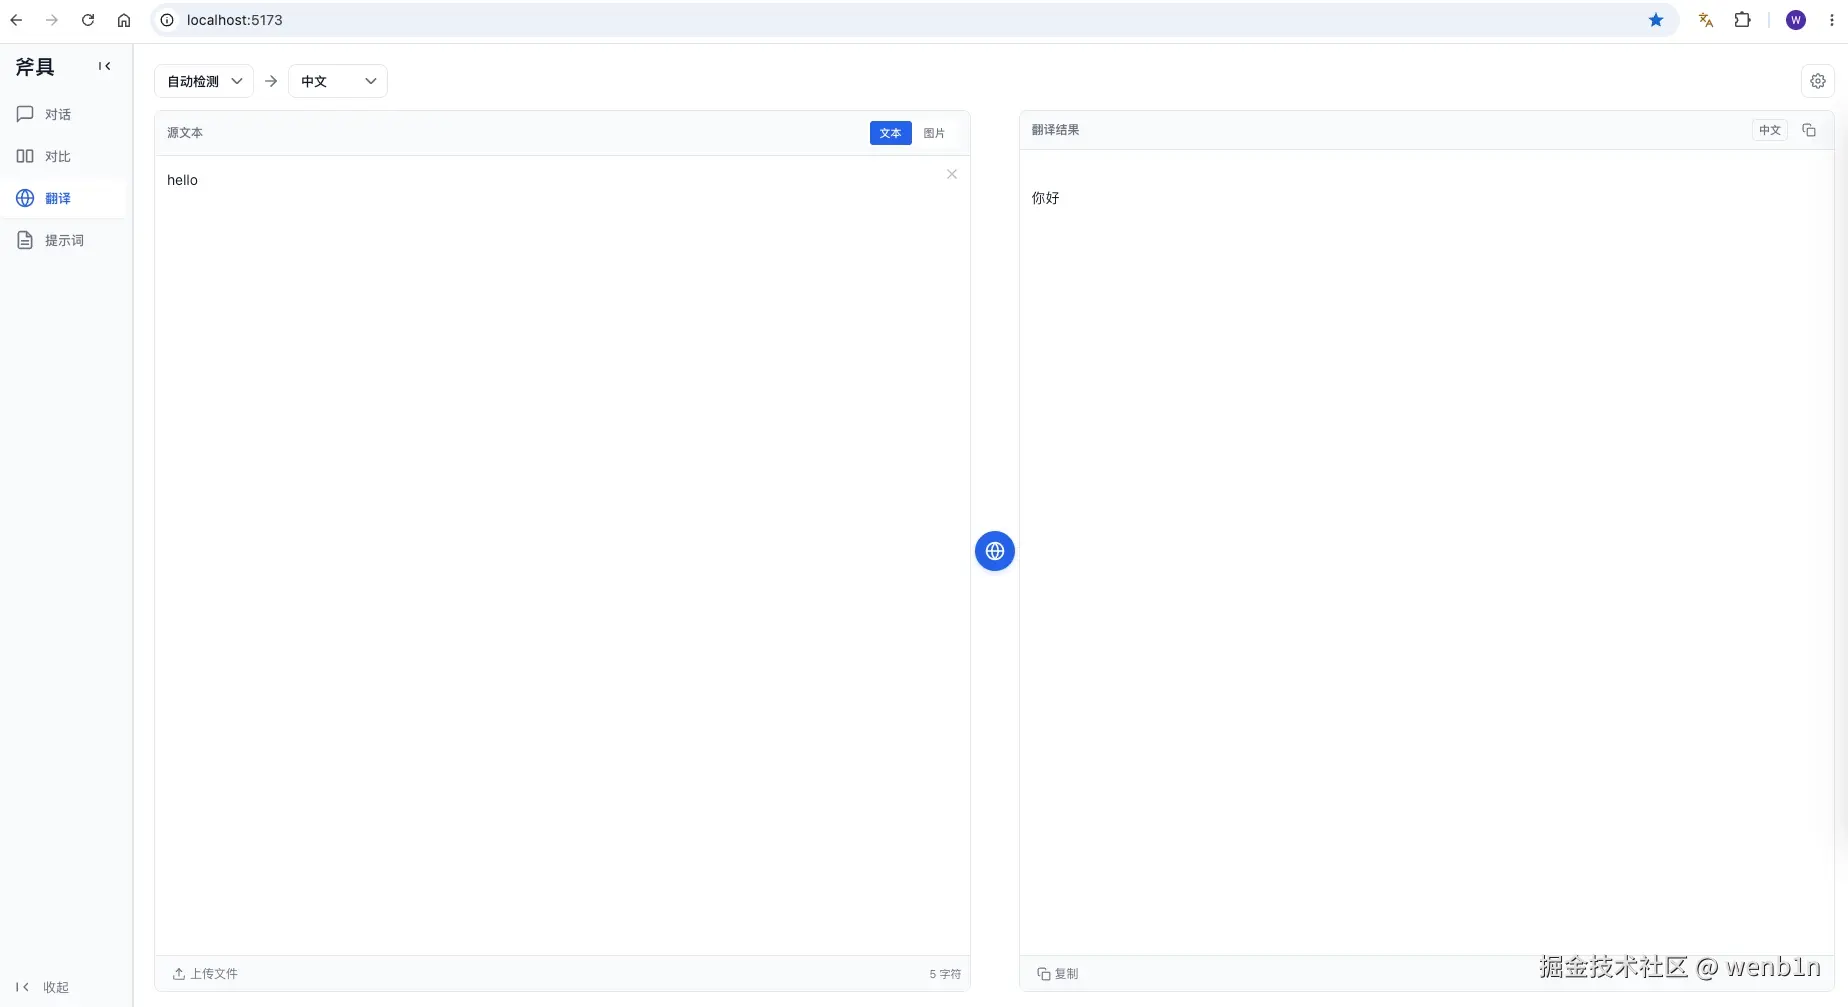1848x1007 pixels.
Task: Click the 收起 collapse button at bottom
Action: click(43, 987)
